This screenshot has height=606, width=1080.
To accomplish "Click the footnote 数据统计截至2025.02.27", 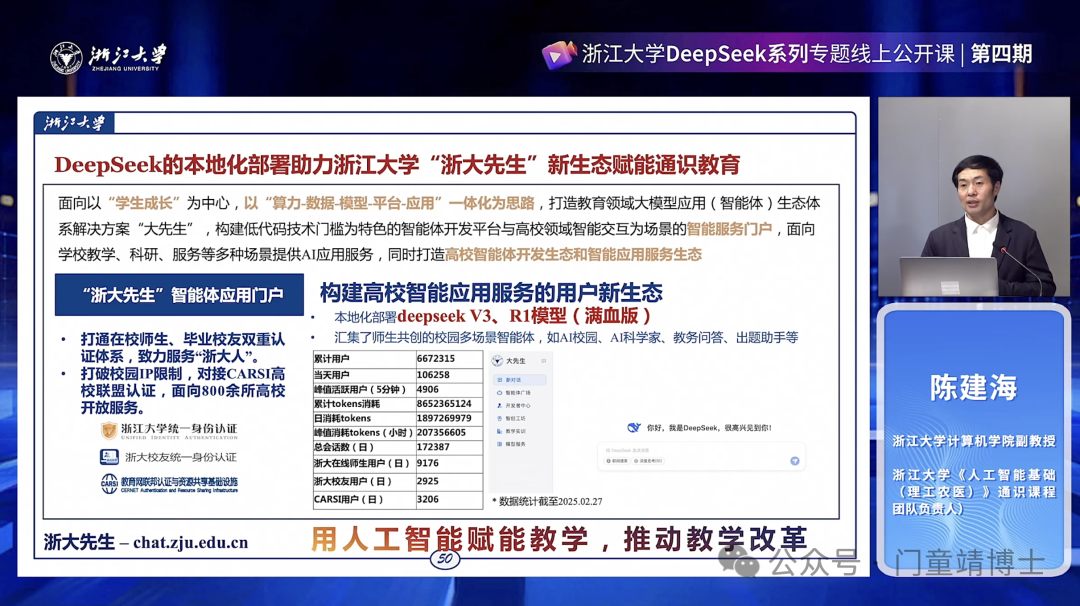I will click(x=547, y=501).
